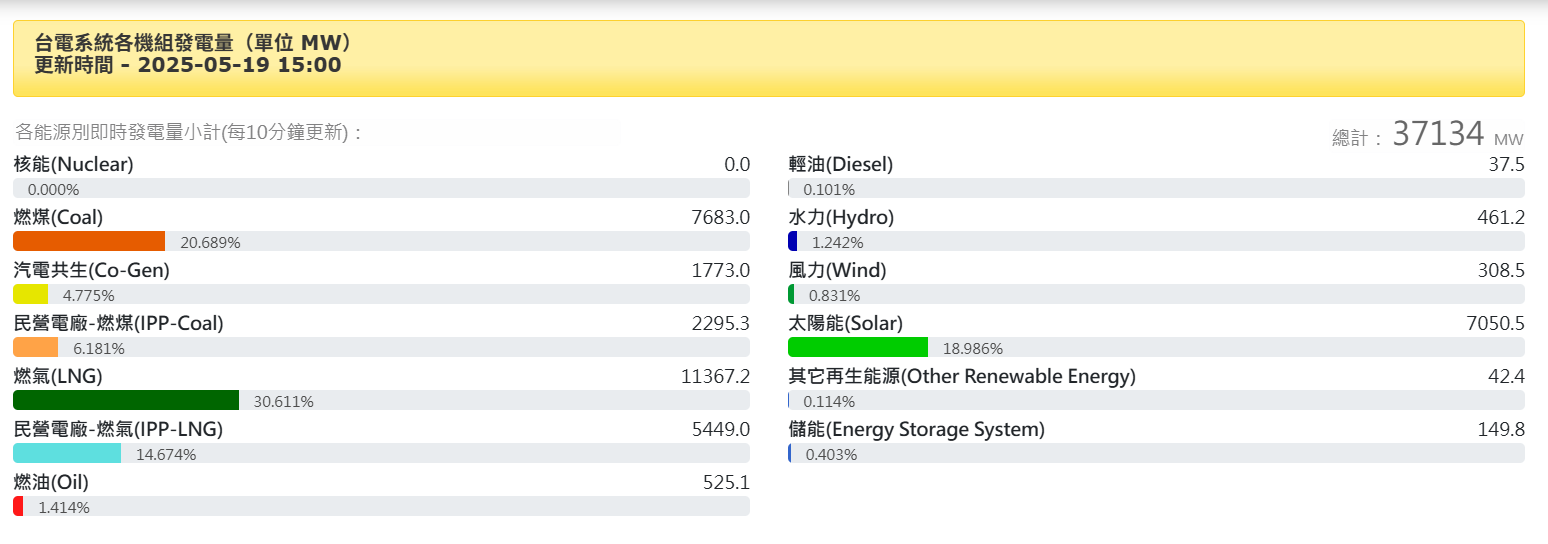Click the orange Coal progress bar

pyautogui.click(x=89, y=241)
